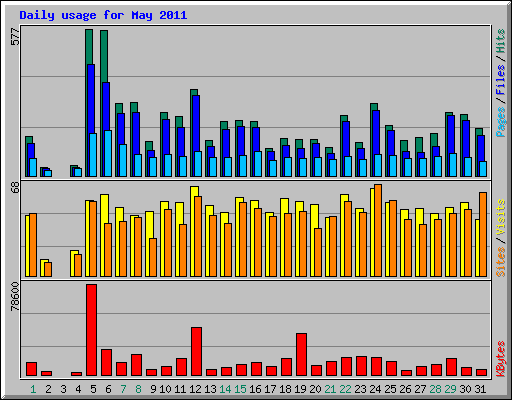
Task: Click the 'Hits' legend label
Action: (500, 41)
